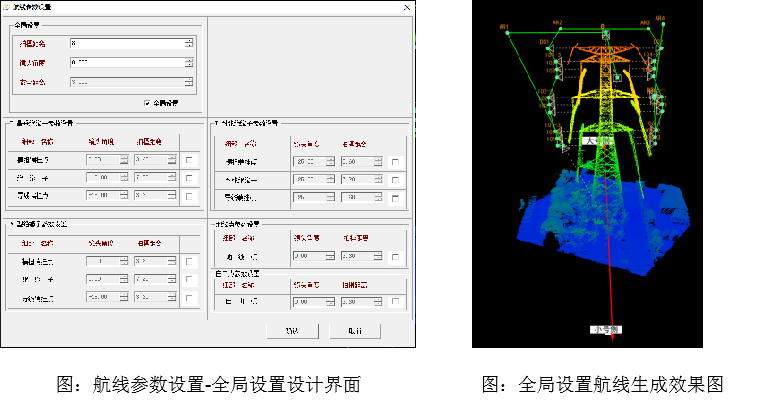Toggle the checkbox below the top settings fields
The height and width of the screenshot is (404, 780).
pyautogui.click(x=148, y=102)
